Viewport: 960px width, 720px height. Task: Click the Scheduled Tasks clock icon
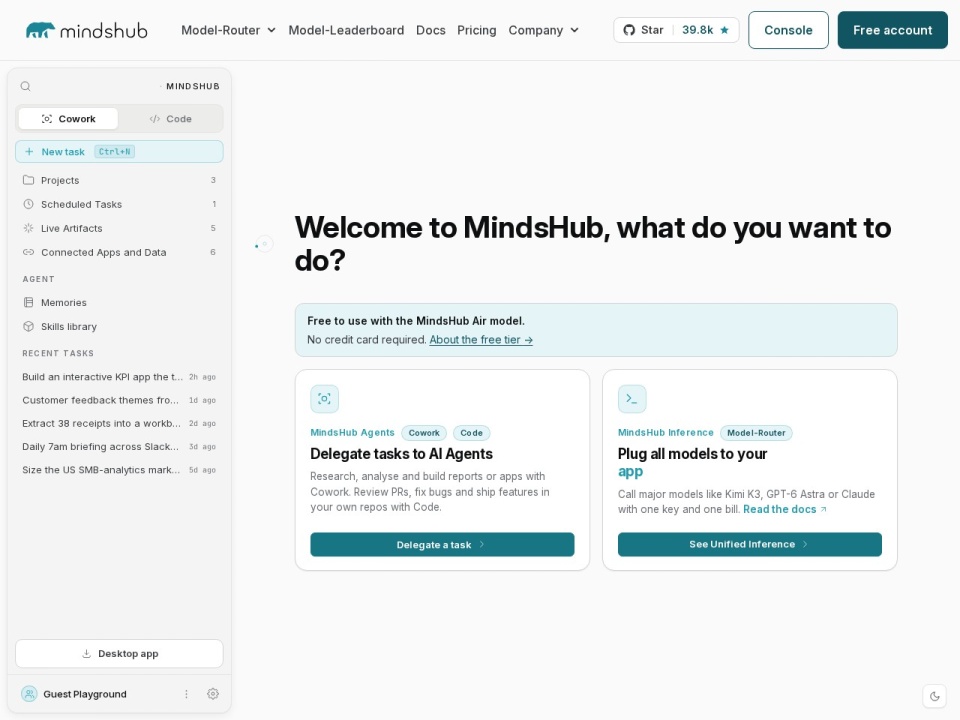coord(28,204)
